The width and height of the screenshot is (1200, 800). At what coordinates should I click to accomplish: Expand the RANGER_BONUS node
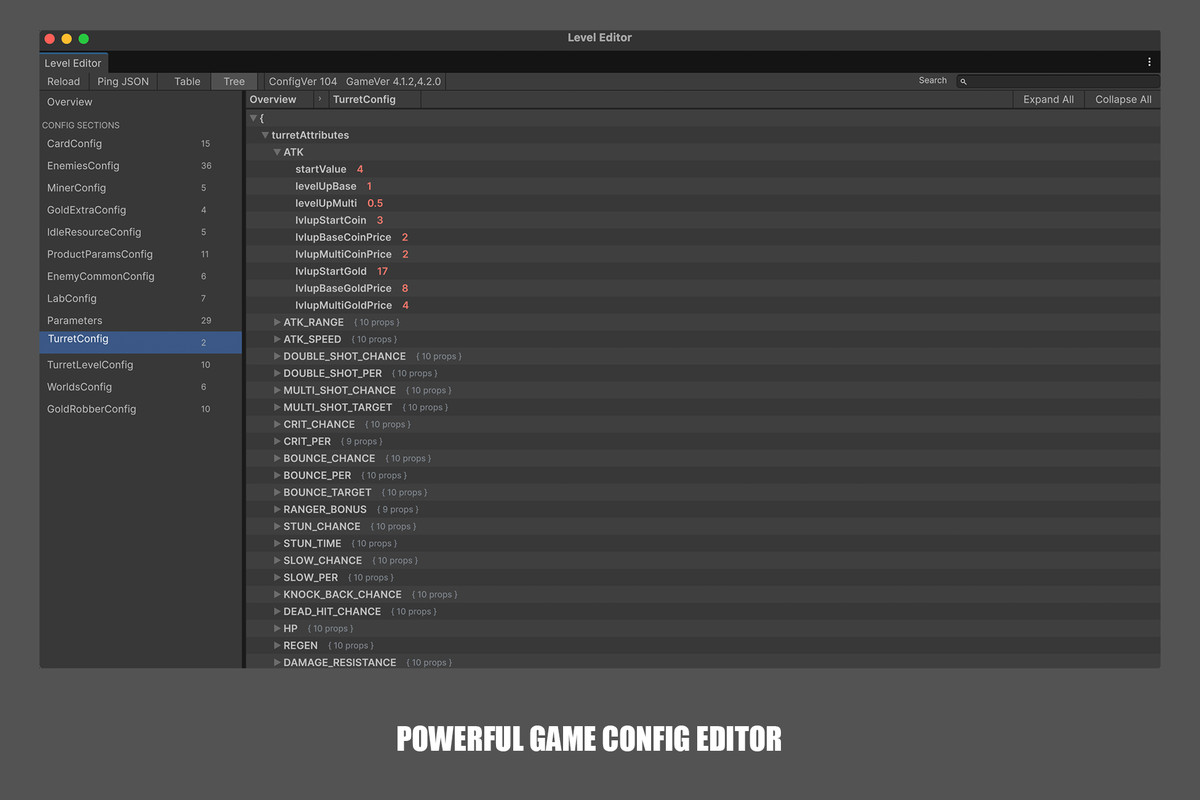(x=278, y=509)
